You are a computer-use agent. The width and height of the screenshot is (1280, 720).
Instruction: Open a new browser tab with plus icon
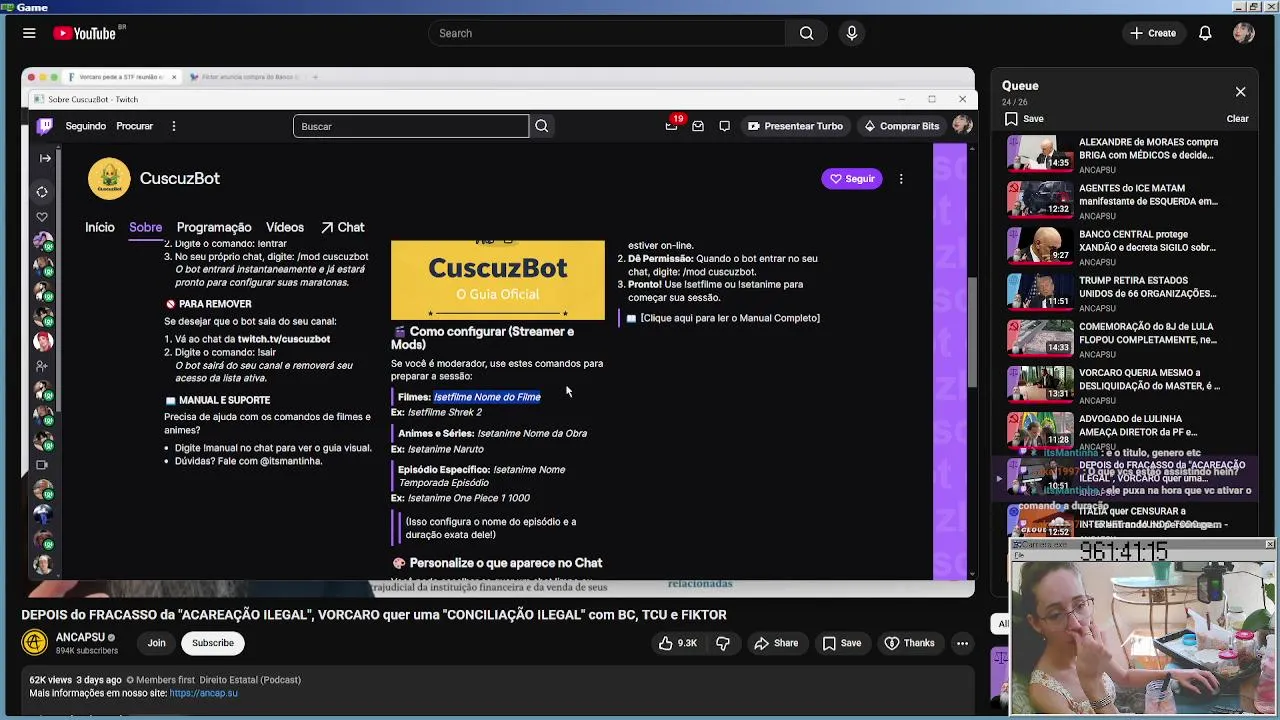pos(315,77)
